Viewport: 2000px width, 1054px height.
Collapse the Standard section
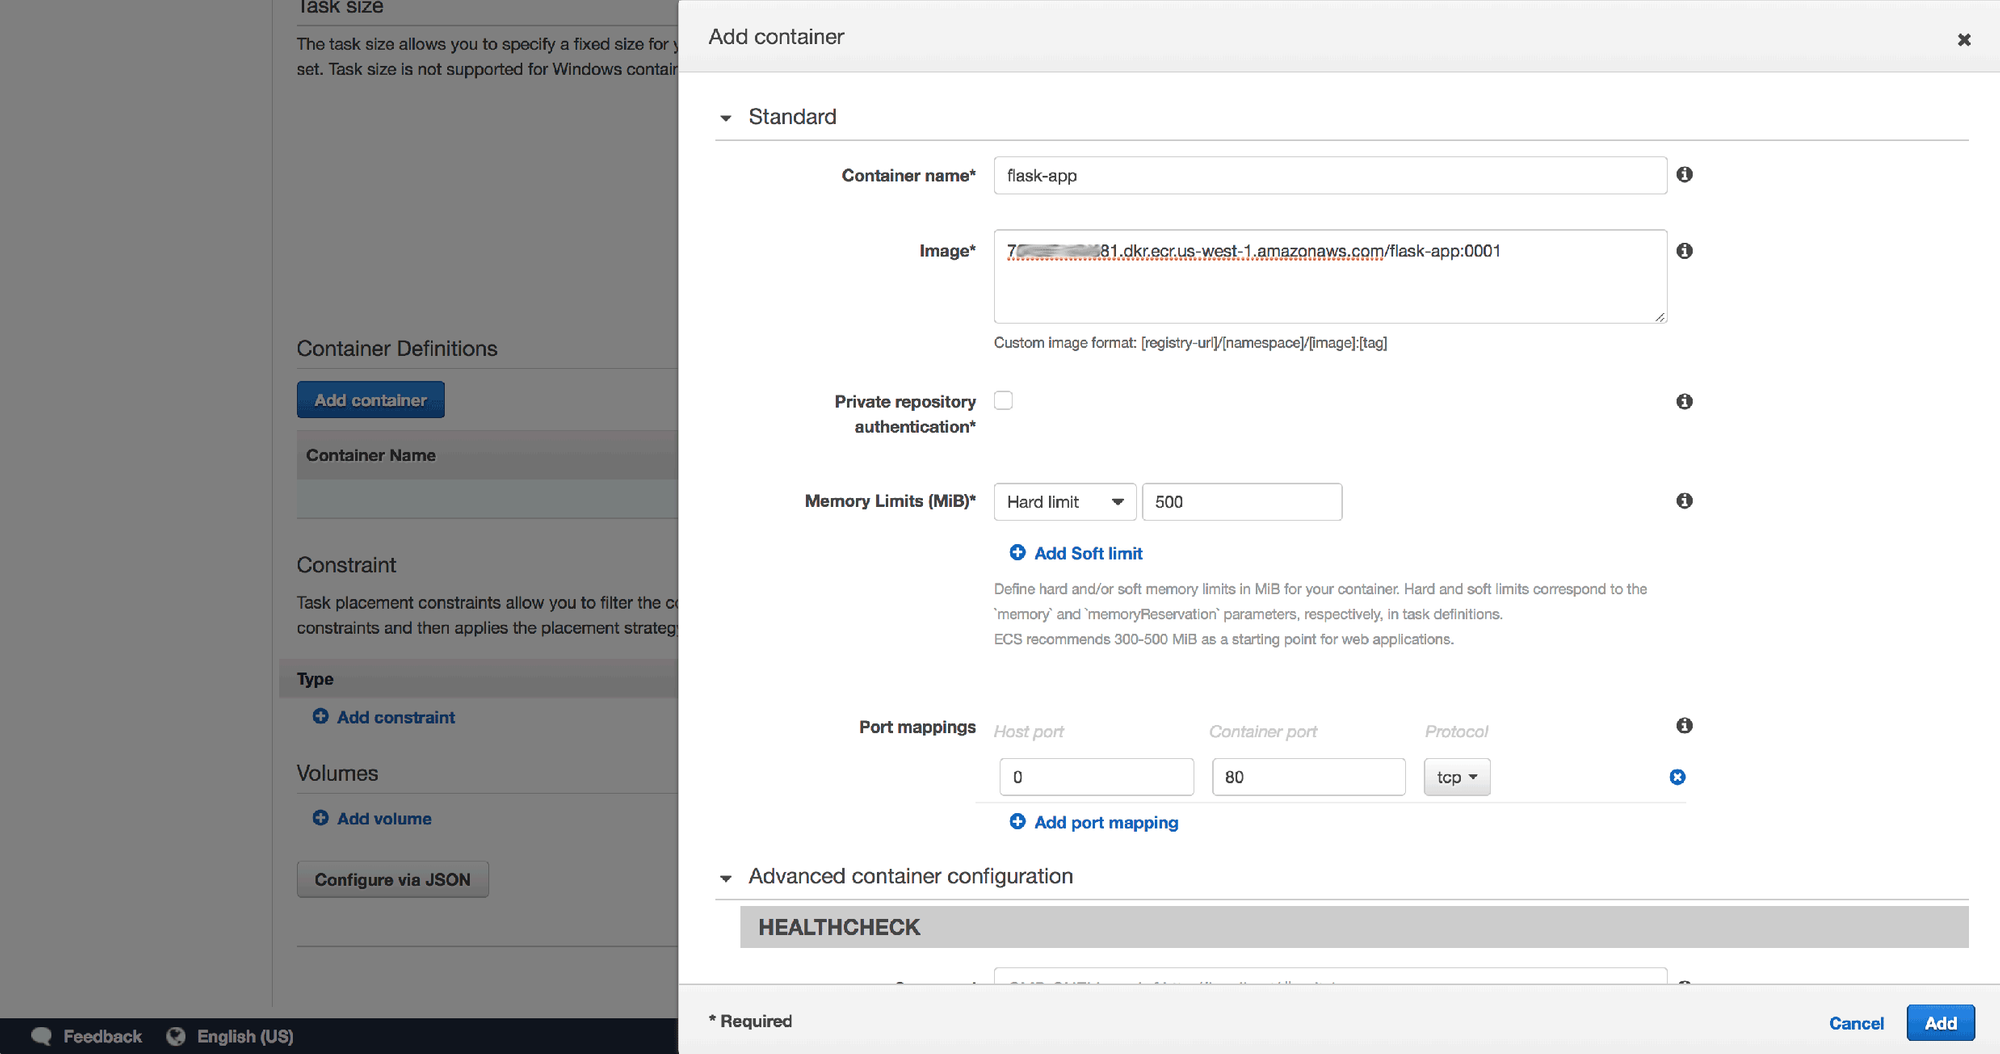(x=726, y=118)
